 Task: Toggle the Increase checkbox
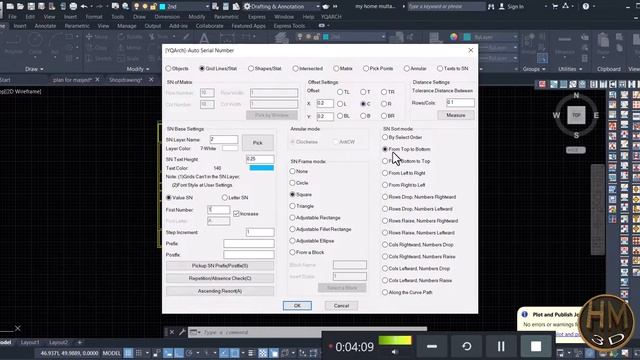(236, 214)
